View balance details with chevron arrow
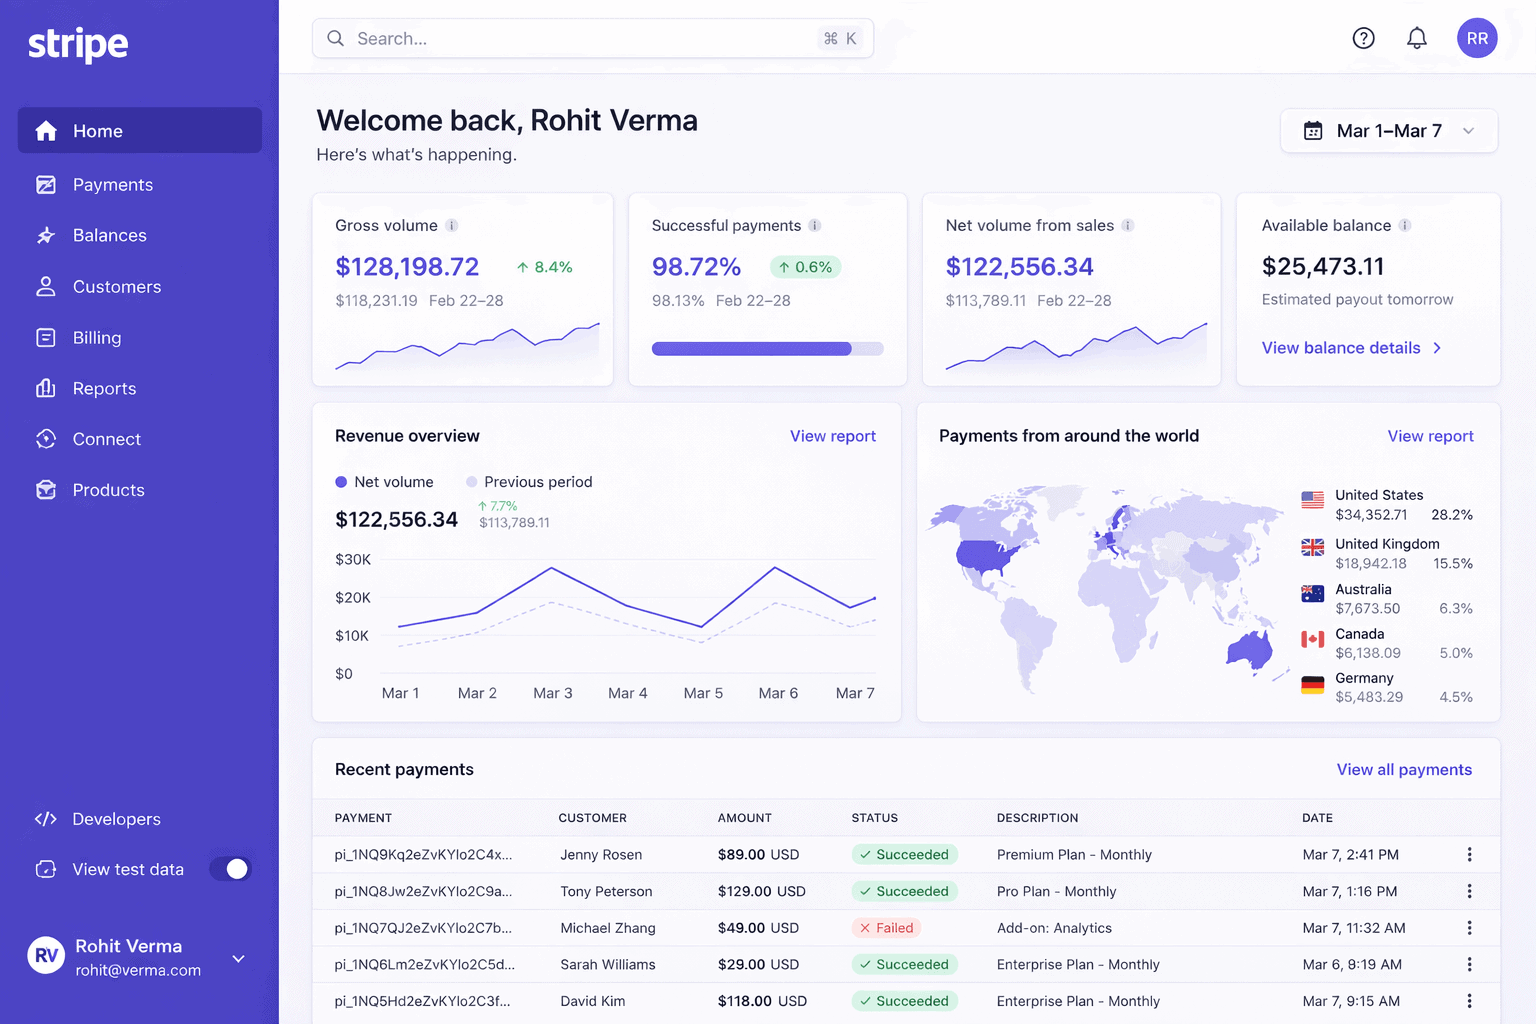Screen dimensions: 1536x1024 pos(1351,348)
